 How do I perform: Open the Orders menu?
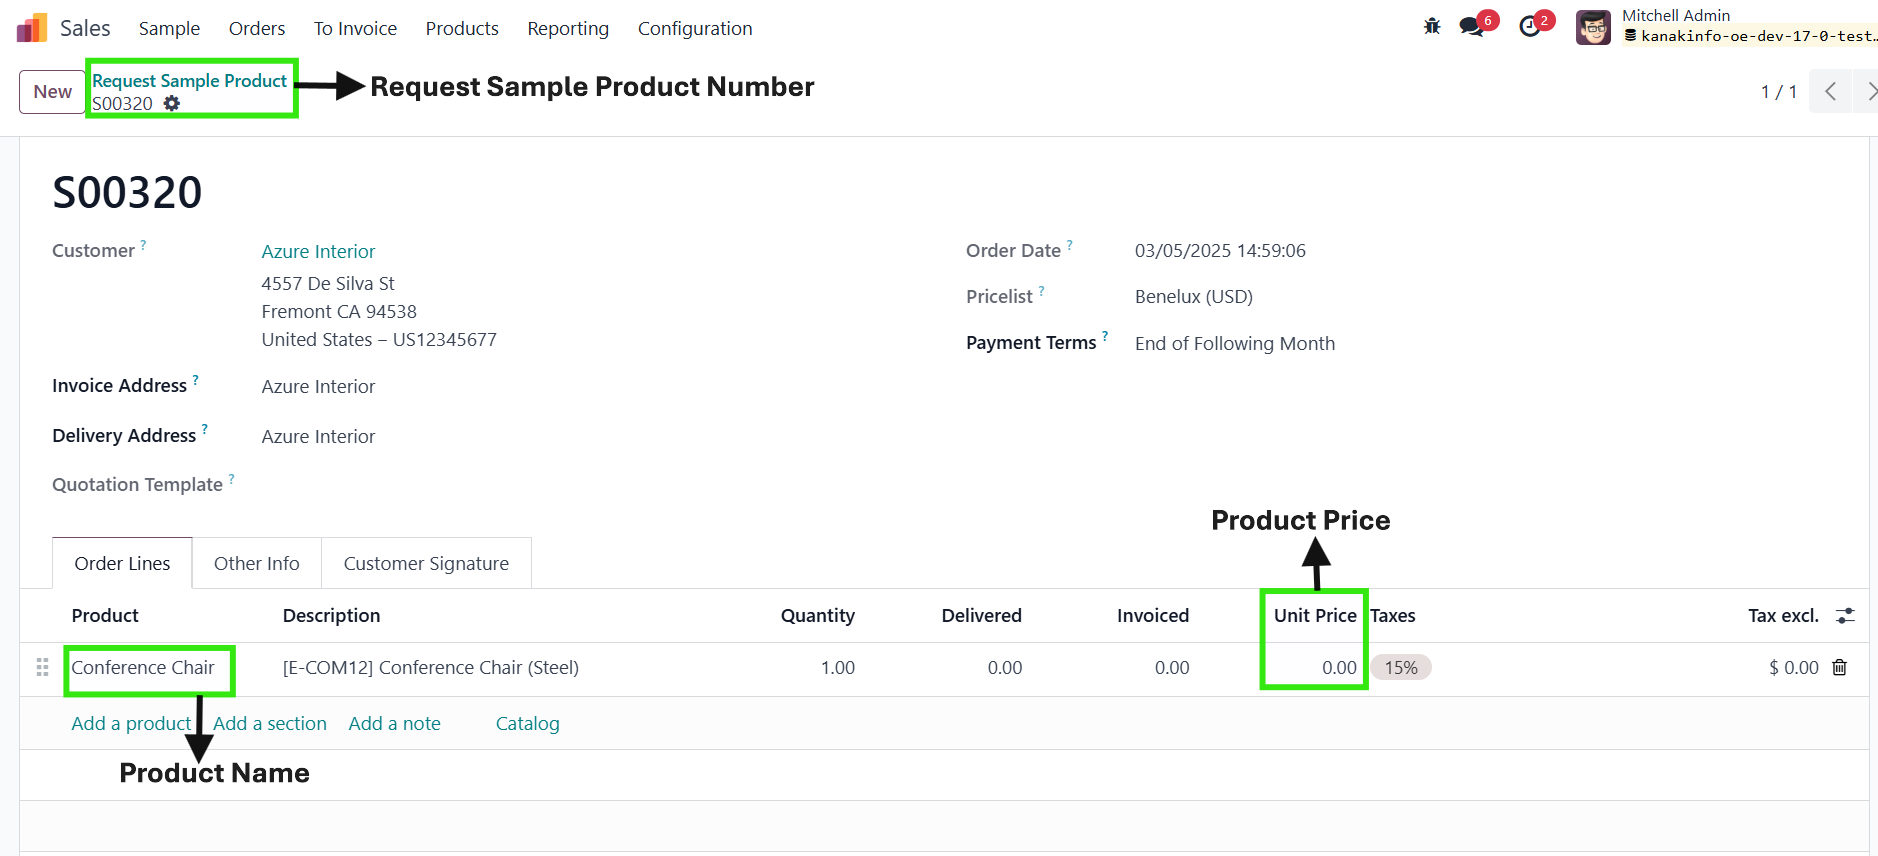257,28
